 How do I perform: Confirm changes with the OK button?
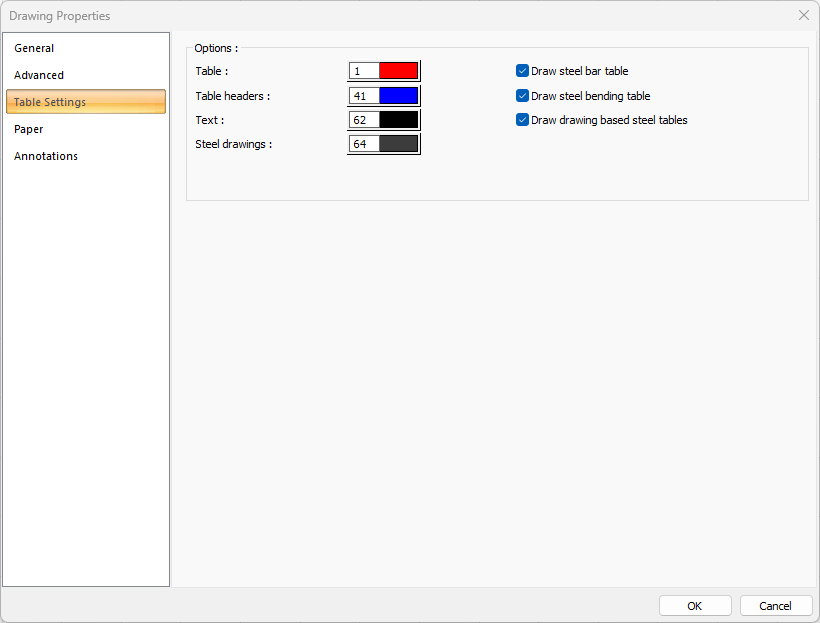(695, 606)
